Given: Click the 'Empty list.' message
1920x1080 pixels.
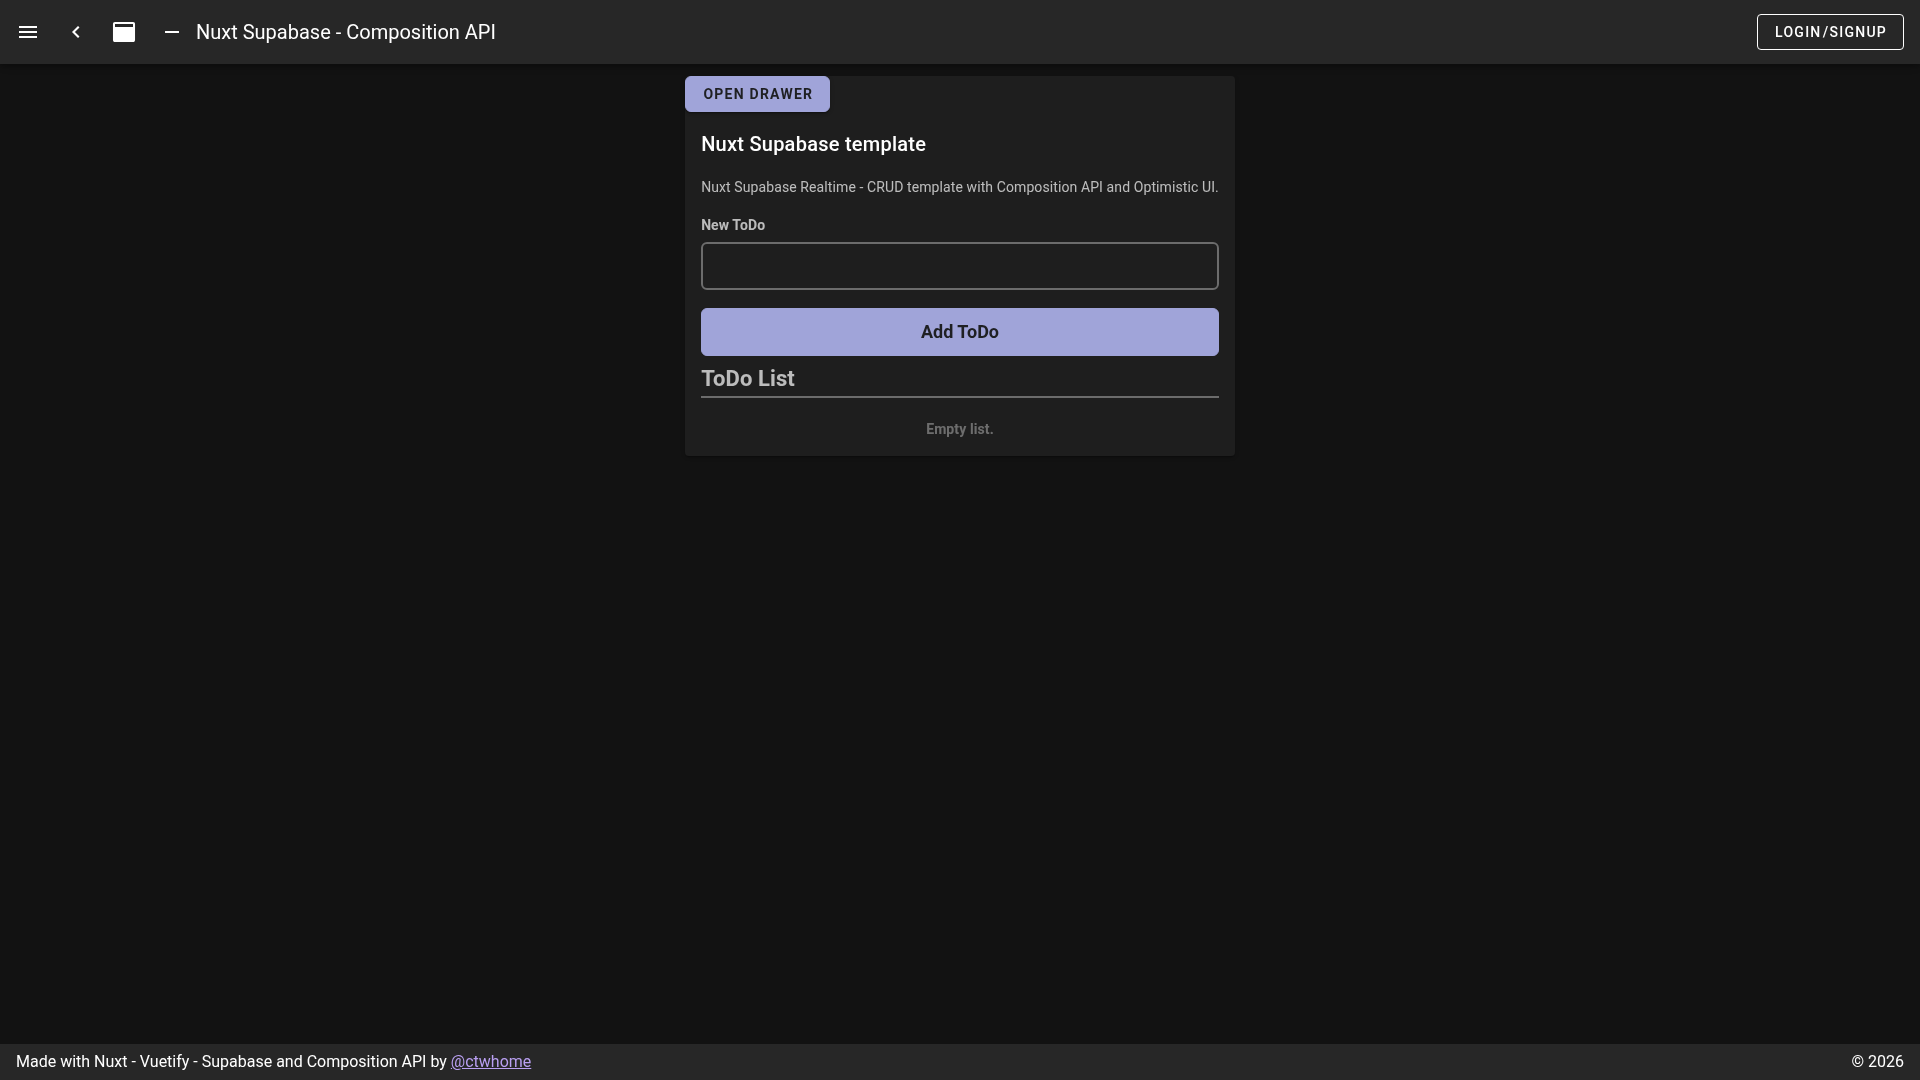Looking at the screenshot, I should (960, 429).
